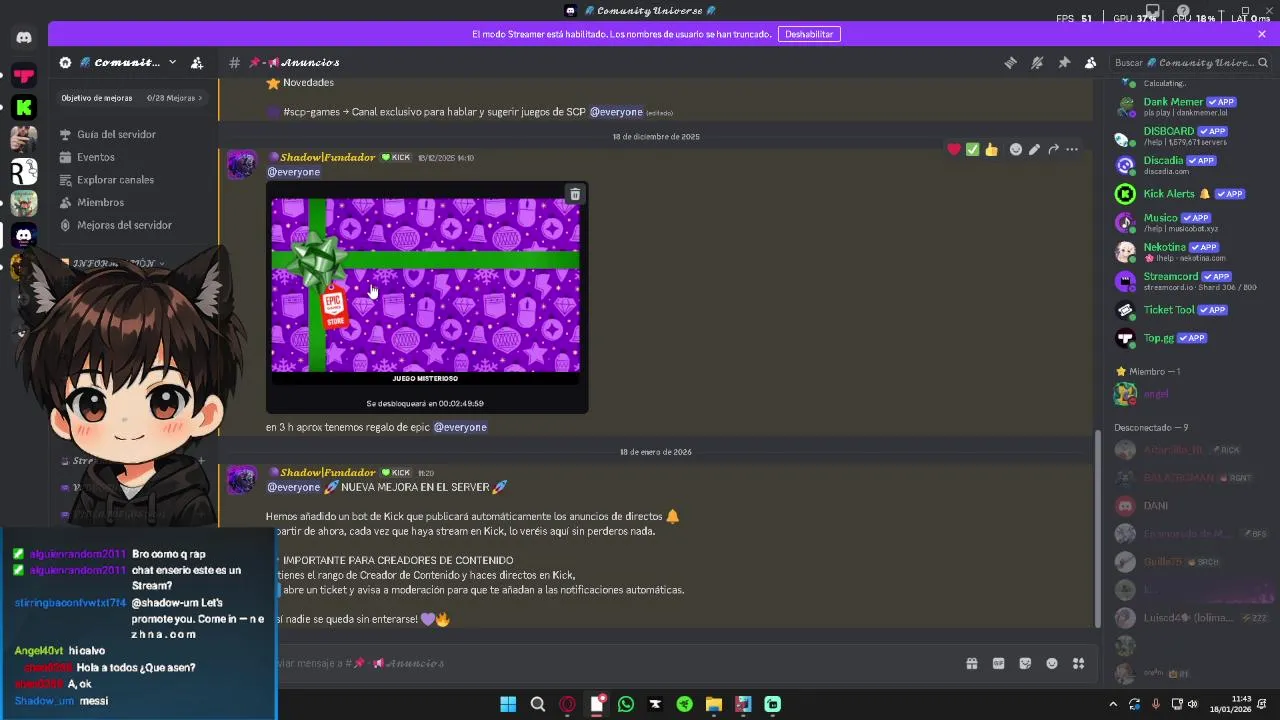Open the red T server icon in sidebar
Viewport: 1280px width, 720px height.
click(x=24, y=75)
